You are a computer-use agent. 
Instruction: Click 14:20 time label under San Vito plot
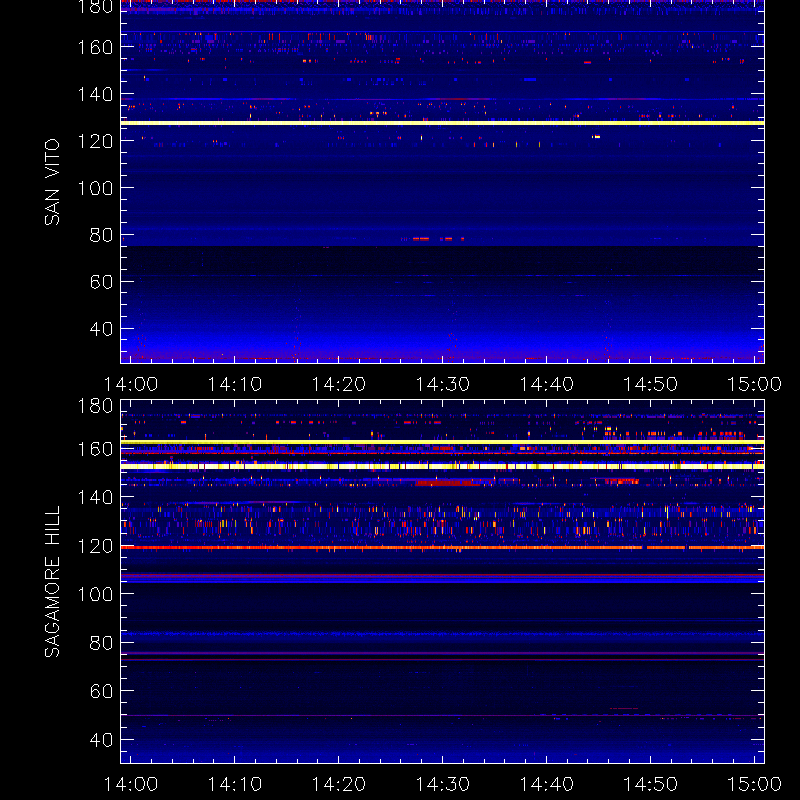click(x=339, y=384)
